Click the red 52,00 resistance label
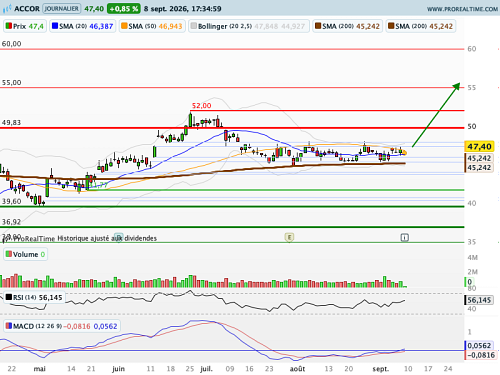 pyautogui.click(x=201, y=106)
